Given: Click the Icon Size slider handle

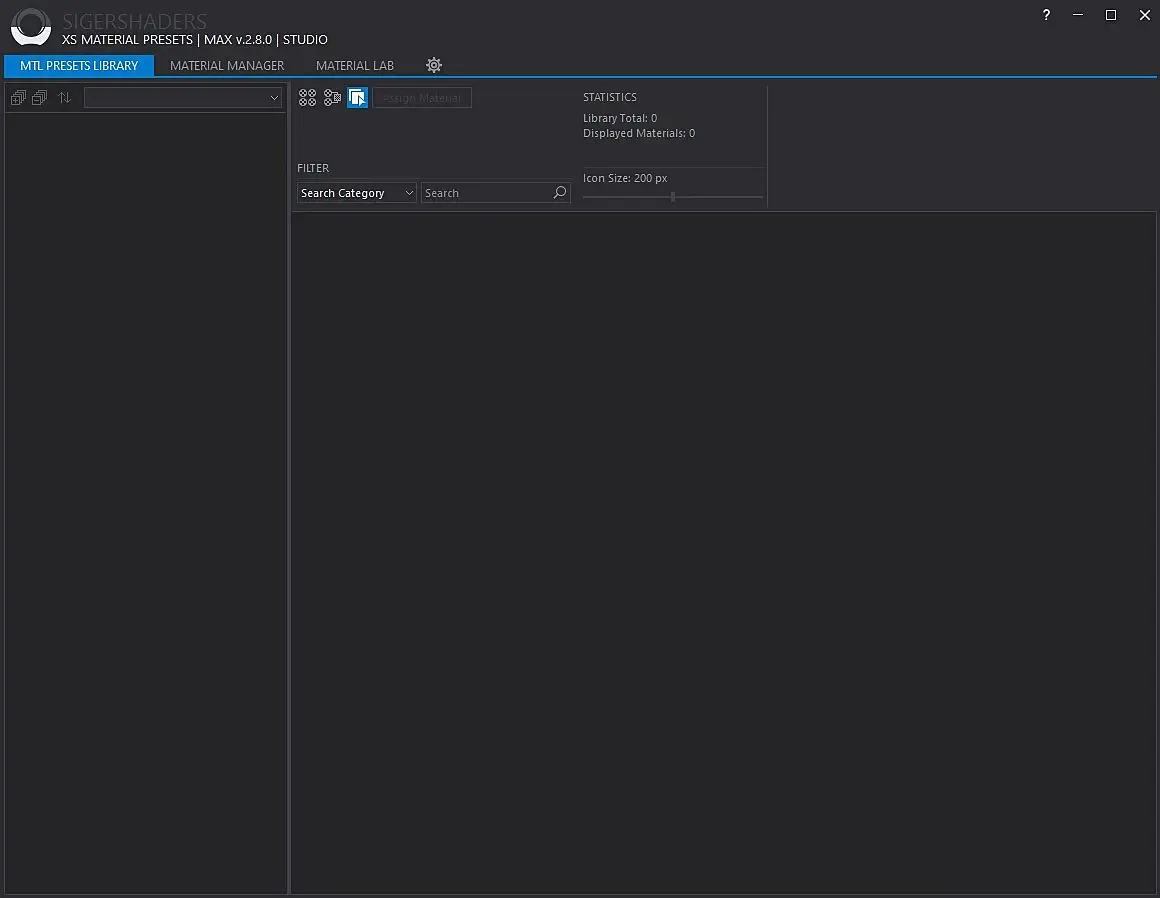Looking at the screenshot, I should (x=673, y=197).
